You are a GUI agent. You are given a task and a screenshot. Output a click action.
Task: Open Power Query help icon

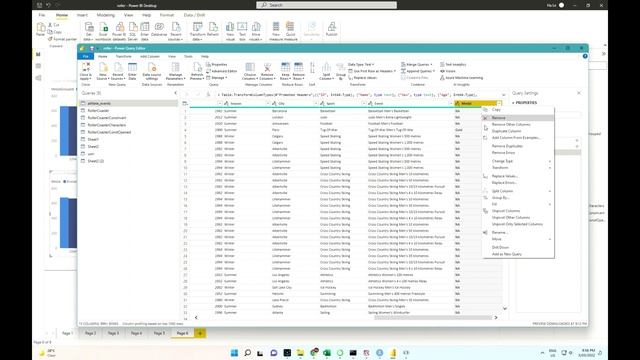click(585, 56)
